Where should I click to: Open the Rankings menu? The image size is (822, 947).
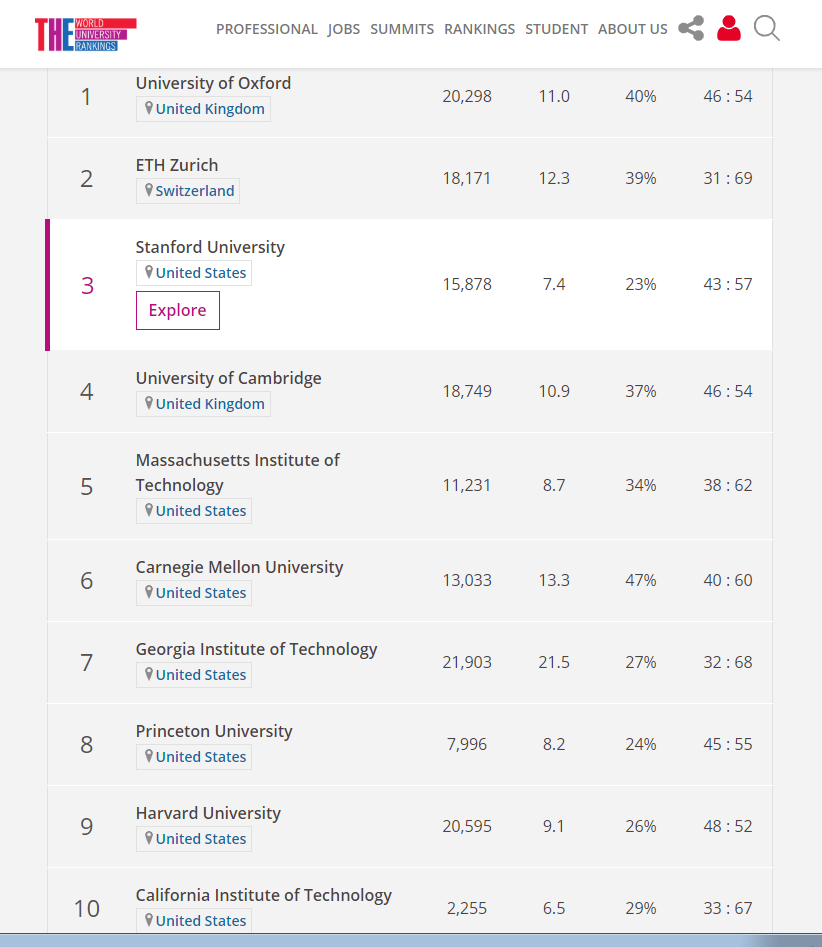click(480, 29)
